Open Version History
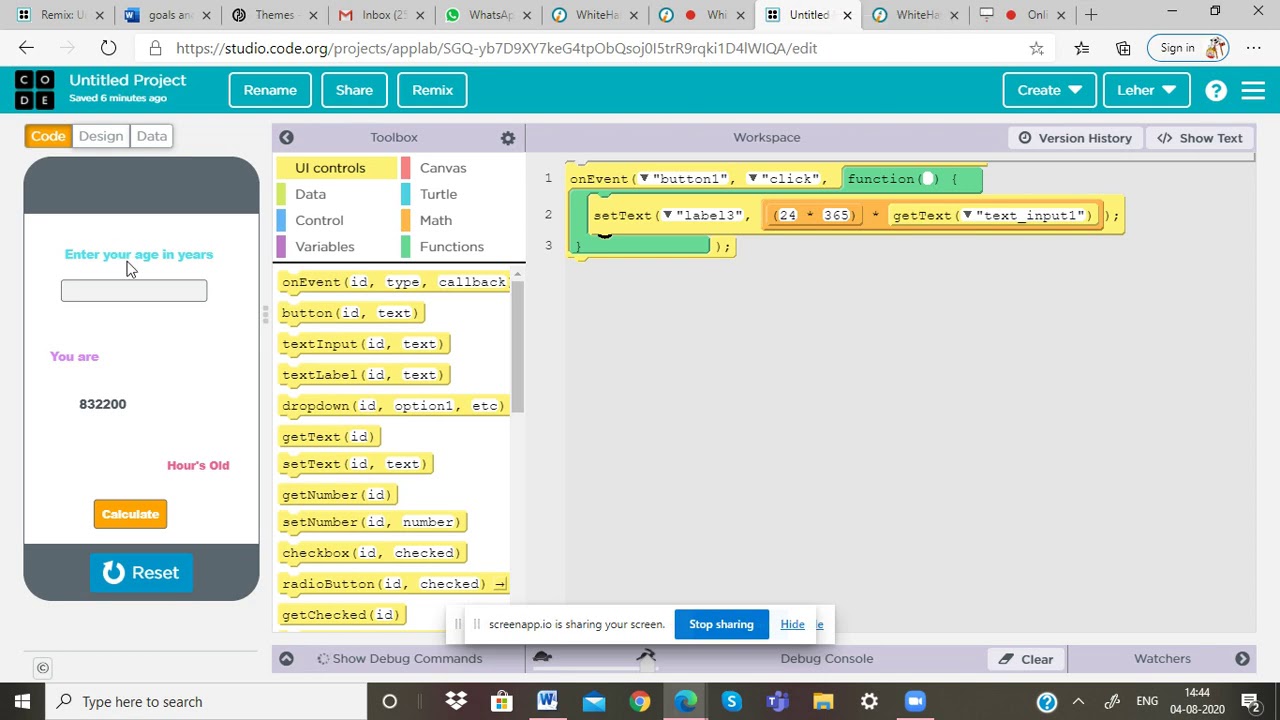 point(1075,138)
